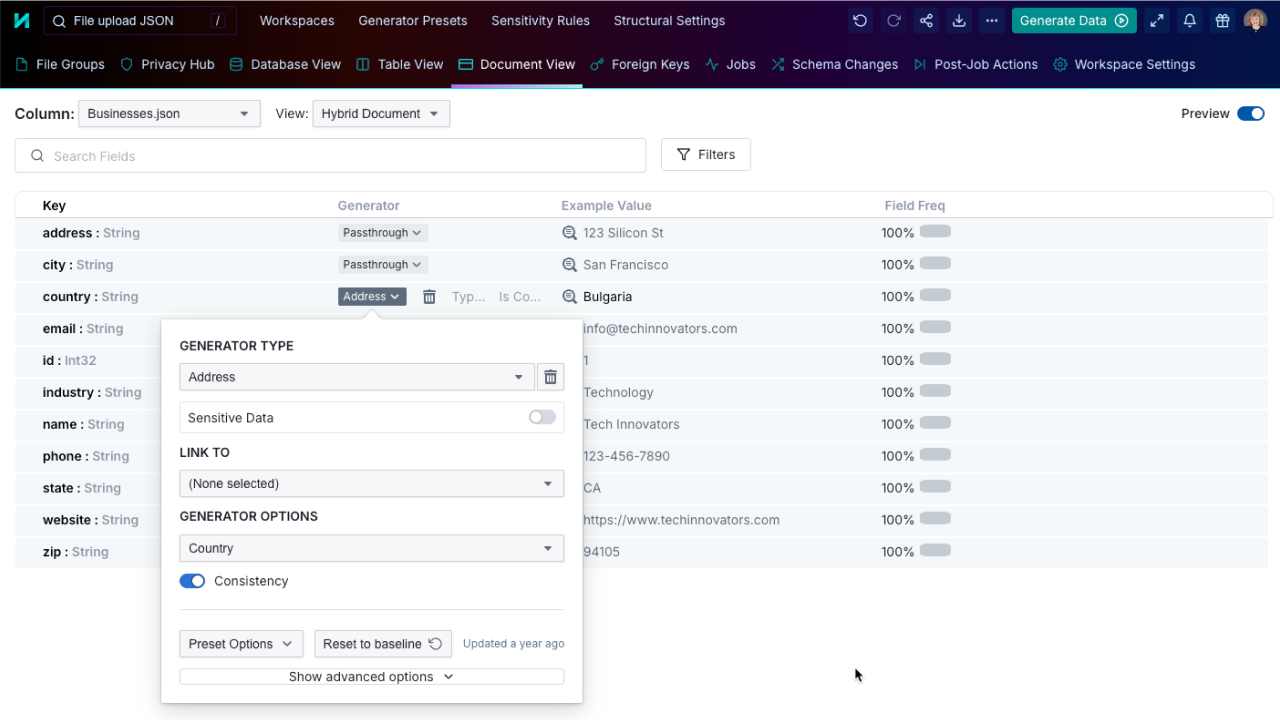The height and width of the screenshot is (720, 1280).
Task: Select the Document View tab
Action: [517, 64]
